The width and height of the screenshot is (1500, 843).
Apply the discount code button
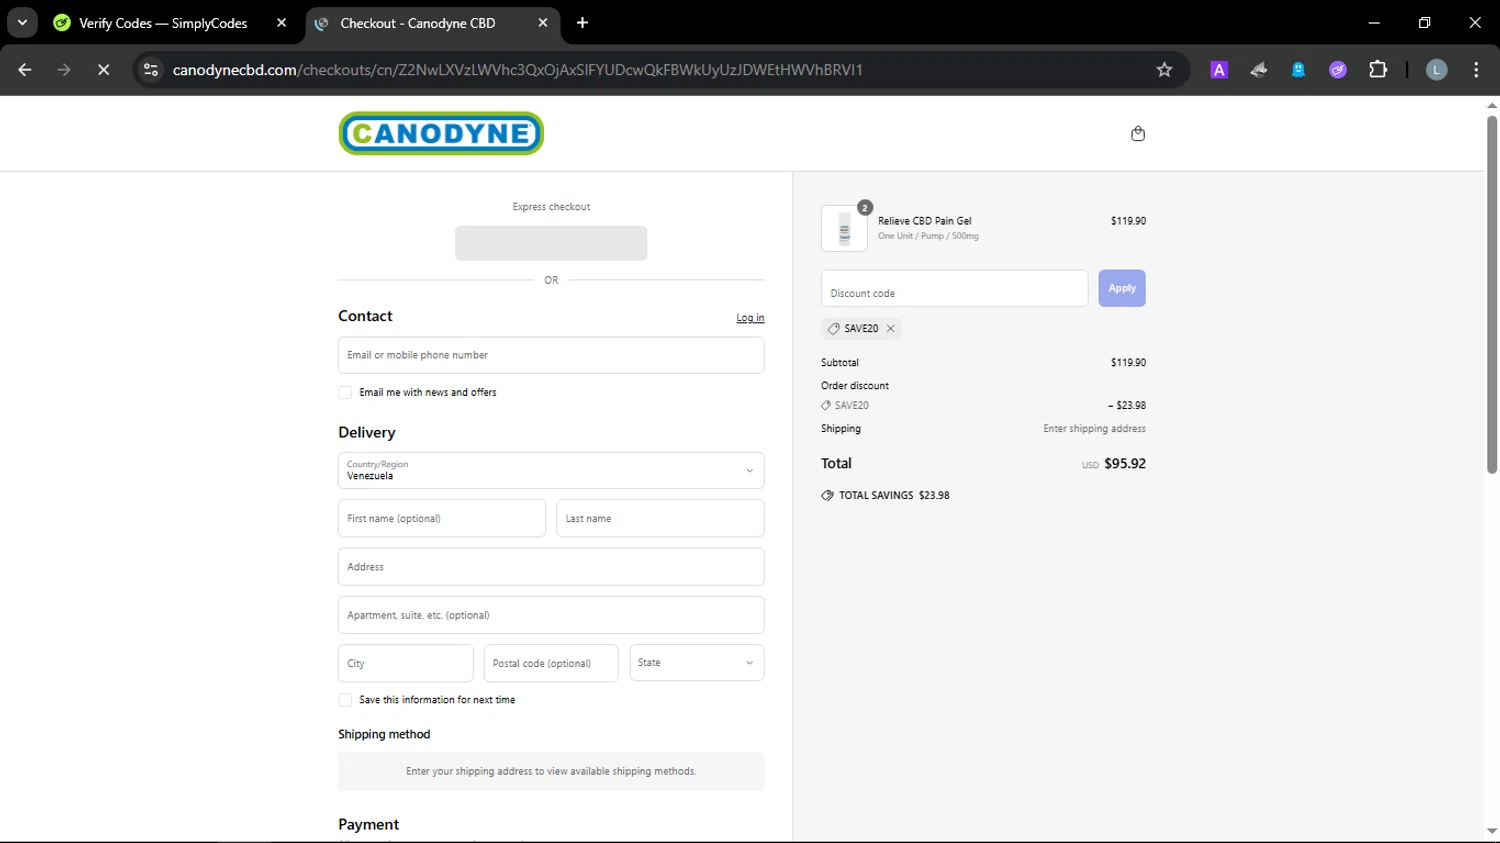pos(1122,288)
